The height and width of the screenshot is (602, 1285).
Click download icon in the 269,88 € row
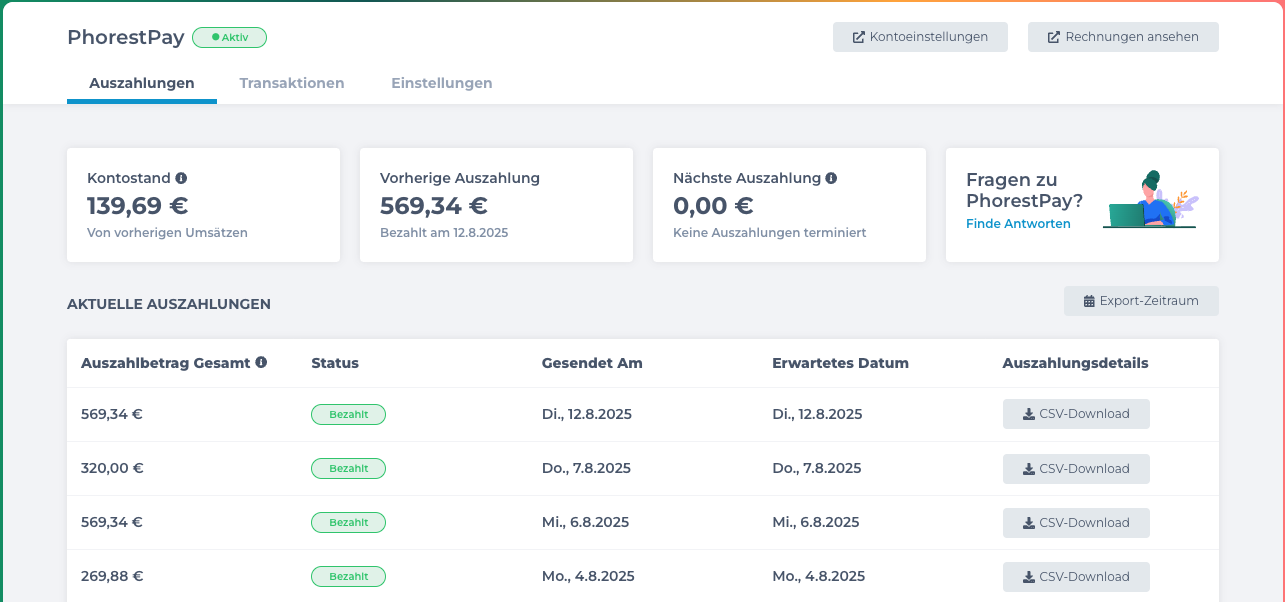coord(1028,577)
